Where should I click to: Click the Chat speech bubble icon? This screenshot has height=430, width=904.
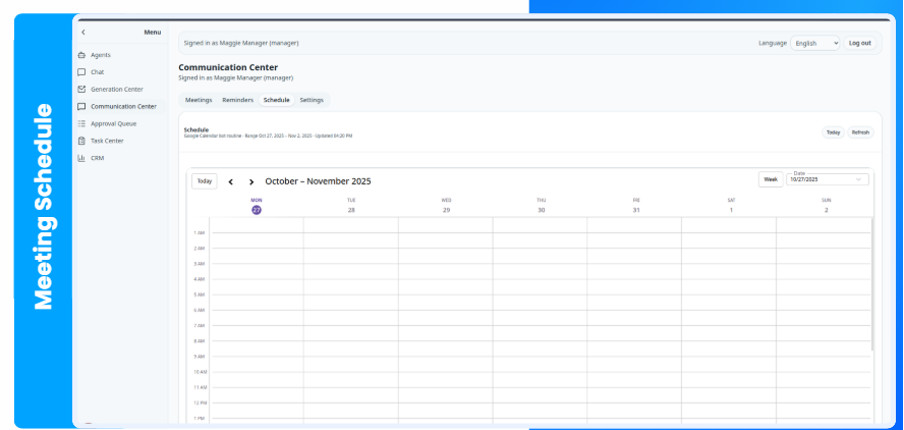[81, 72]
